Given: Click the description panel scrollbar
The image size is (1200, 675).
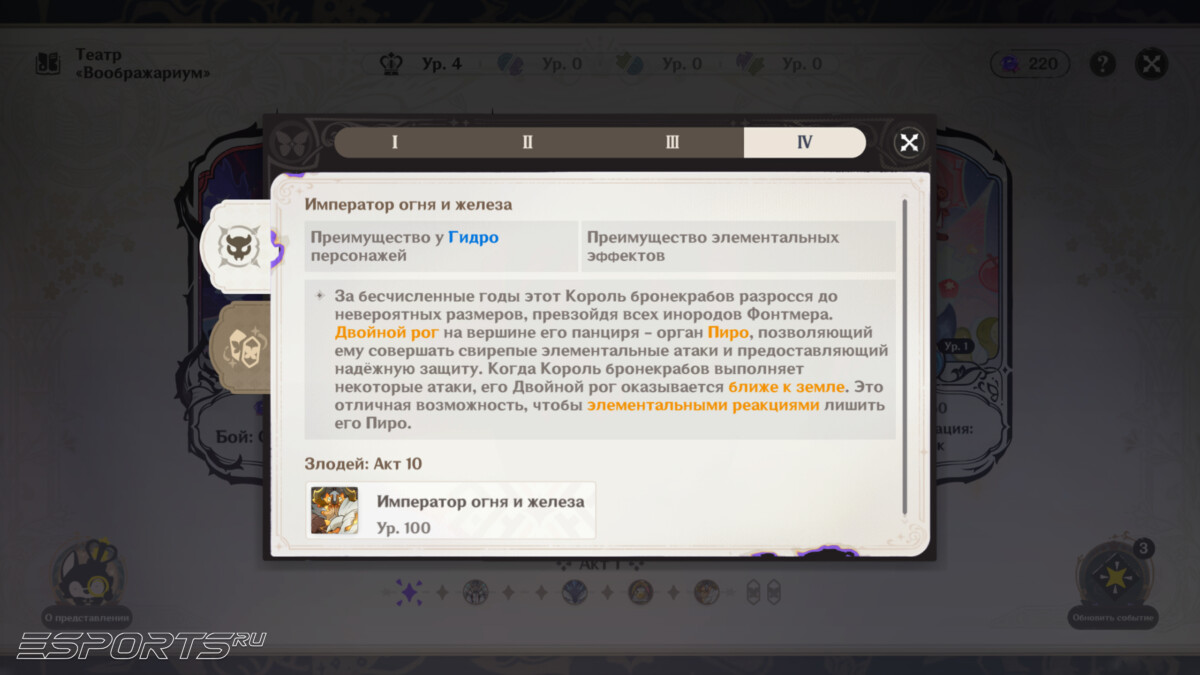Looking at the screenshot, I should (x=905, y=355).
